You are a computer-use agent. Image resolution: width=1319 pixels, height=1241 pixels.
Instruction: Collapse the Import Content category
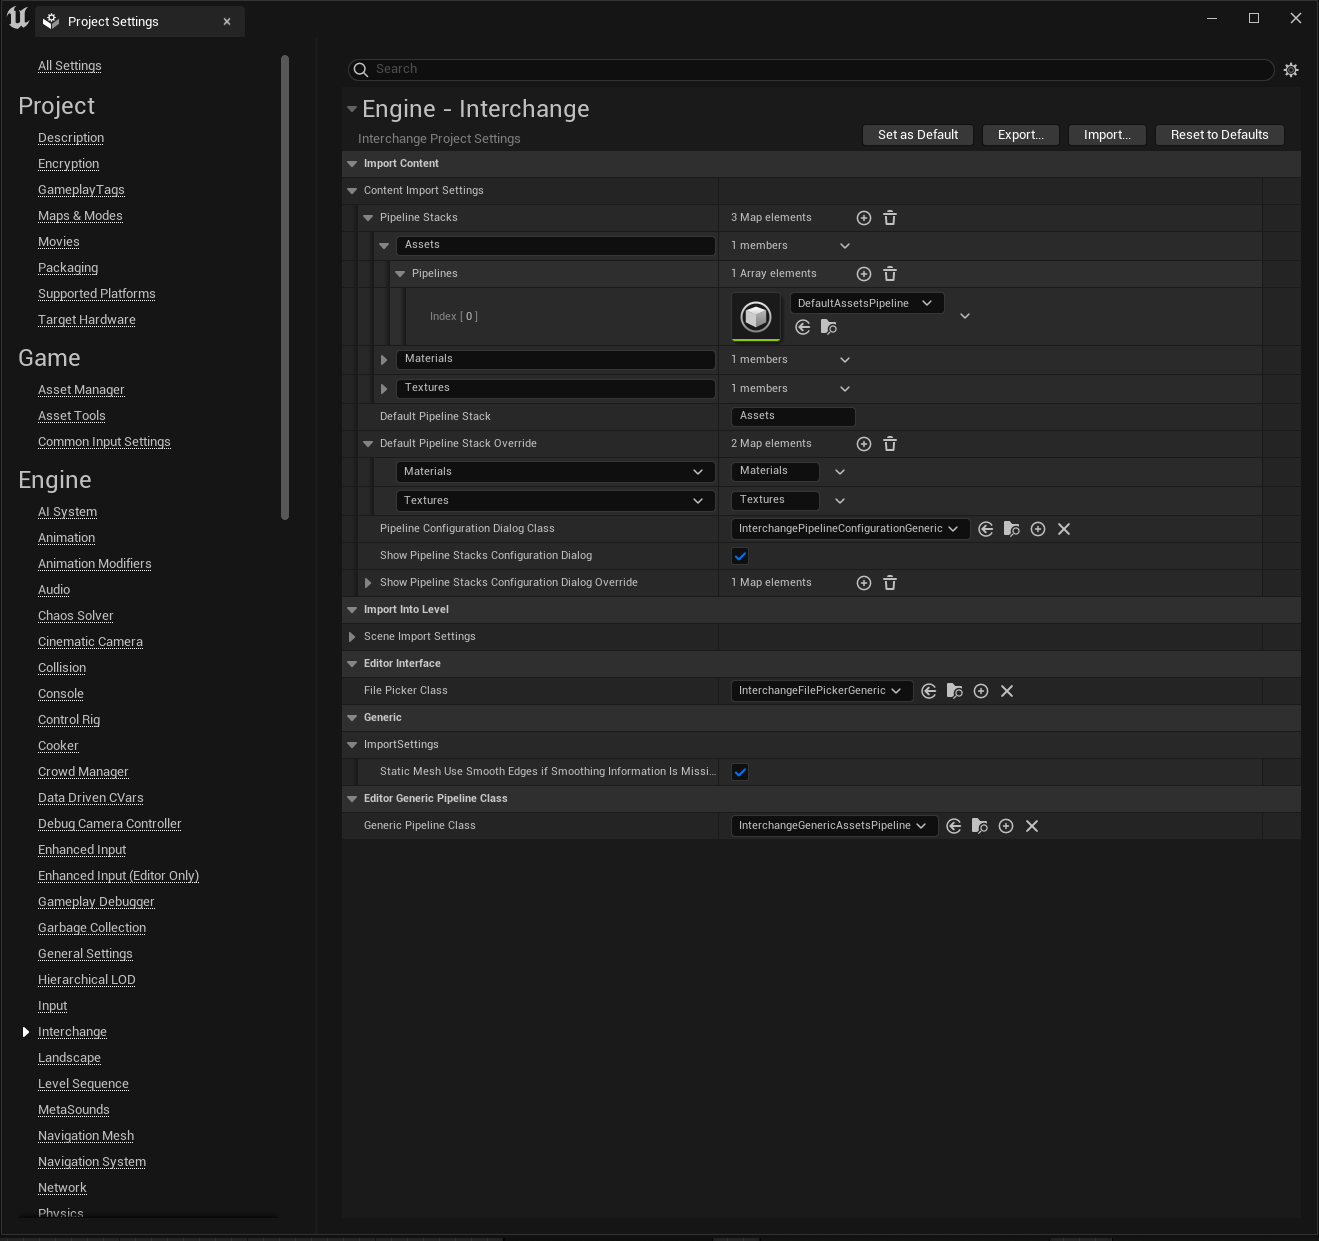tap(352, 164)
